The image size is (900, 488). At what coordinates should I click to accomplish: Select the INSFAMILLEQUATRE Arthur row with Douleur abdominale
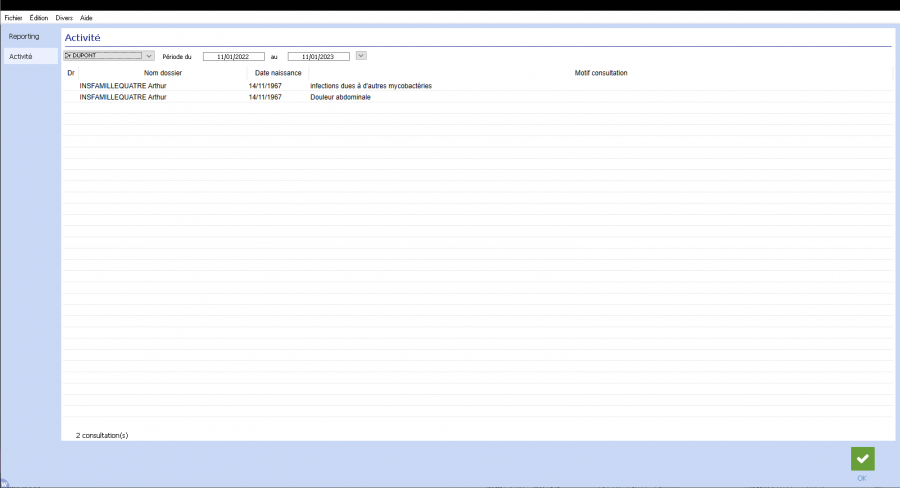coord(478,97)
